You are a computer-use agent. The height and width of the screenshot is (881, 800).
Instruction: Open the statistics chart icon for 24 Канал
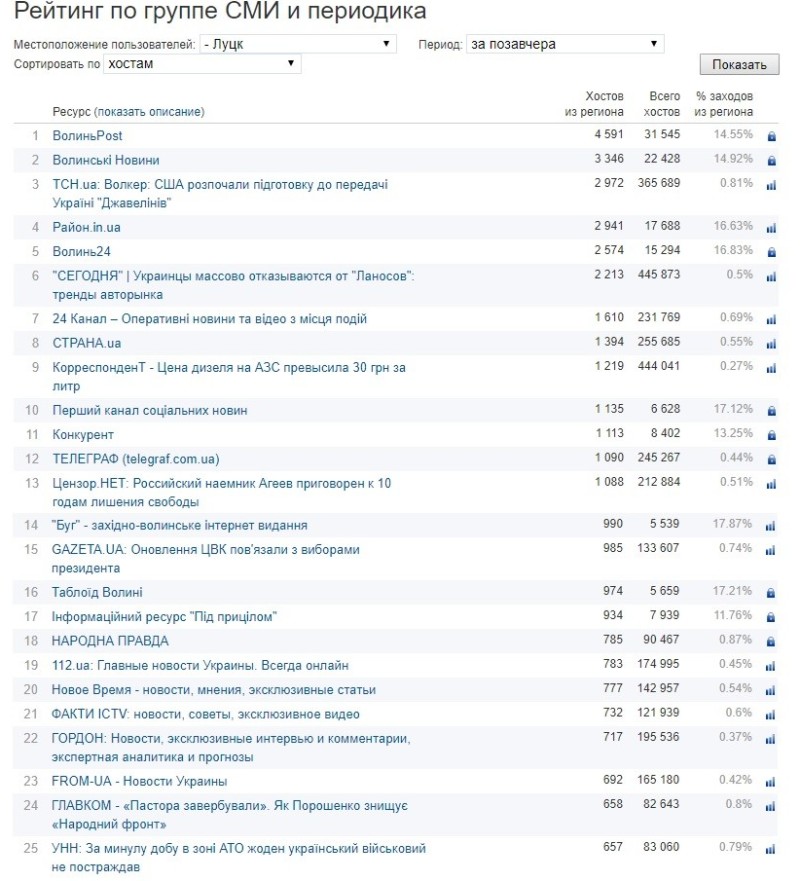pyautogui.click(x=771, y=320)
